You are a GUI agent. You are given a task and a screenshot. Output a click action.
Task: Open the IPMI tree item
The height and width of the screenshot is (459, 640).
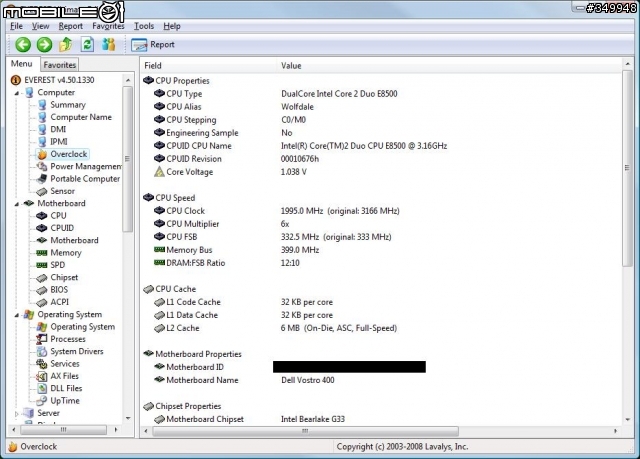click(59, 142)
